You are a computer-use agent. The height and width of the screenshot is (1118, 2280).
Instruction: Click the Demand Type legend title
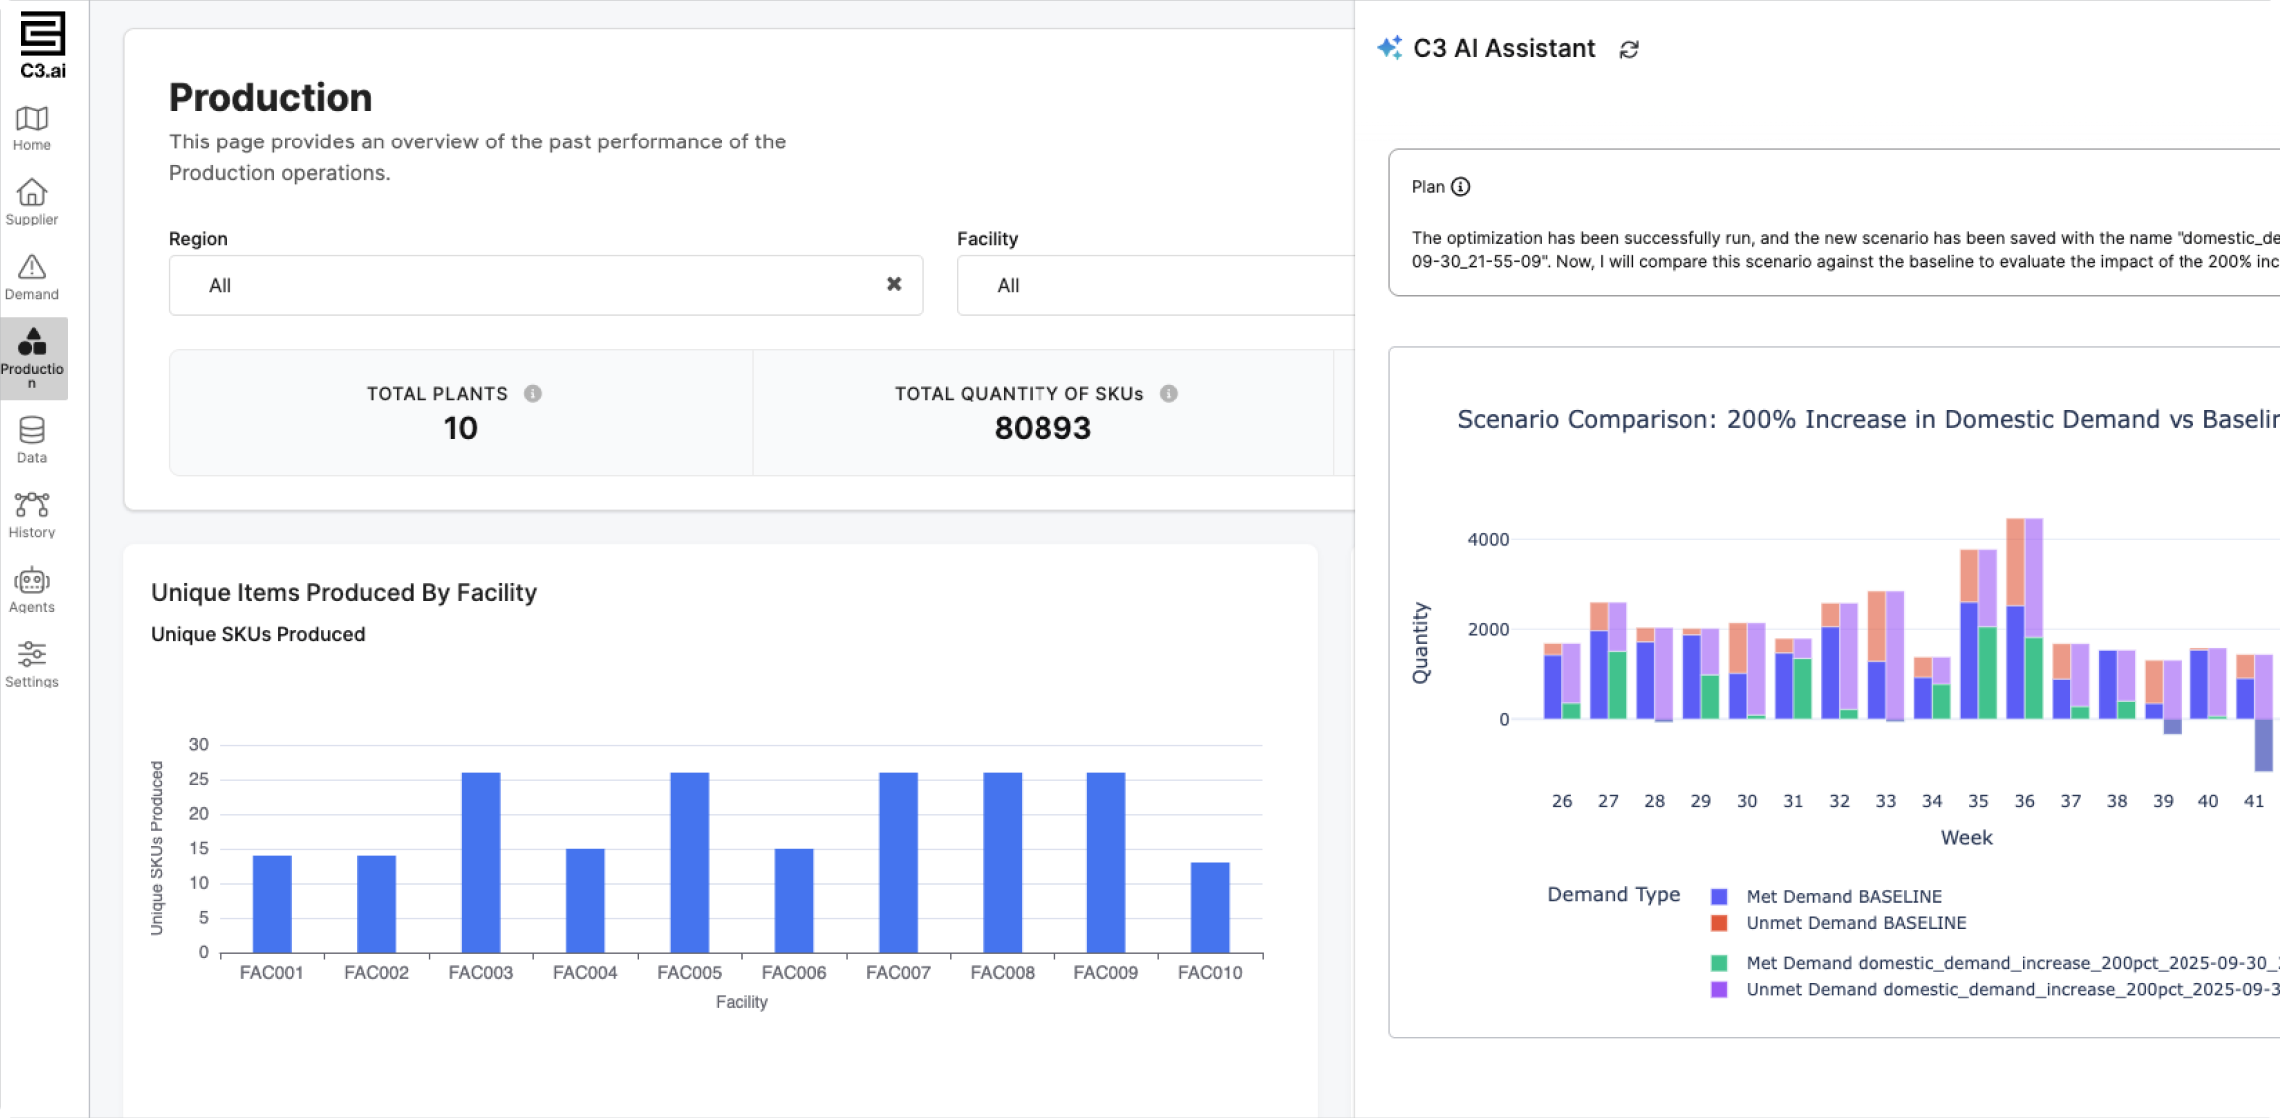click(x=1613, y=895)
